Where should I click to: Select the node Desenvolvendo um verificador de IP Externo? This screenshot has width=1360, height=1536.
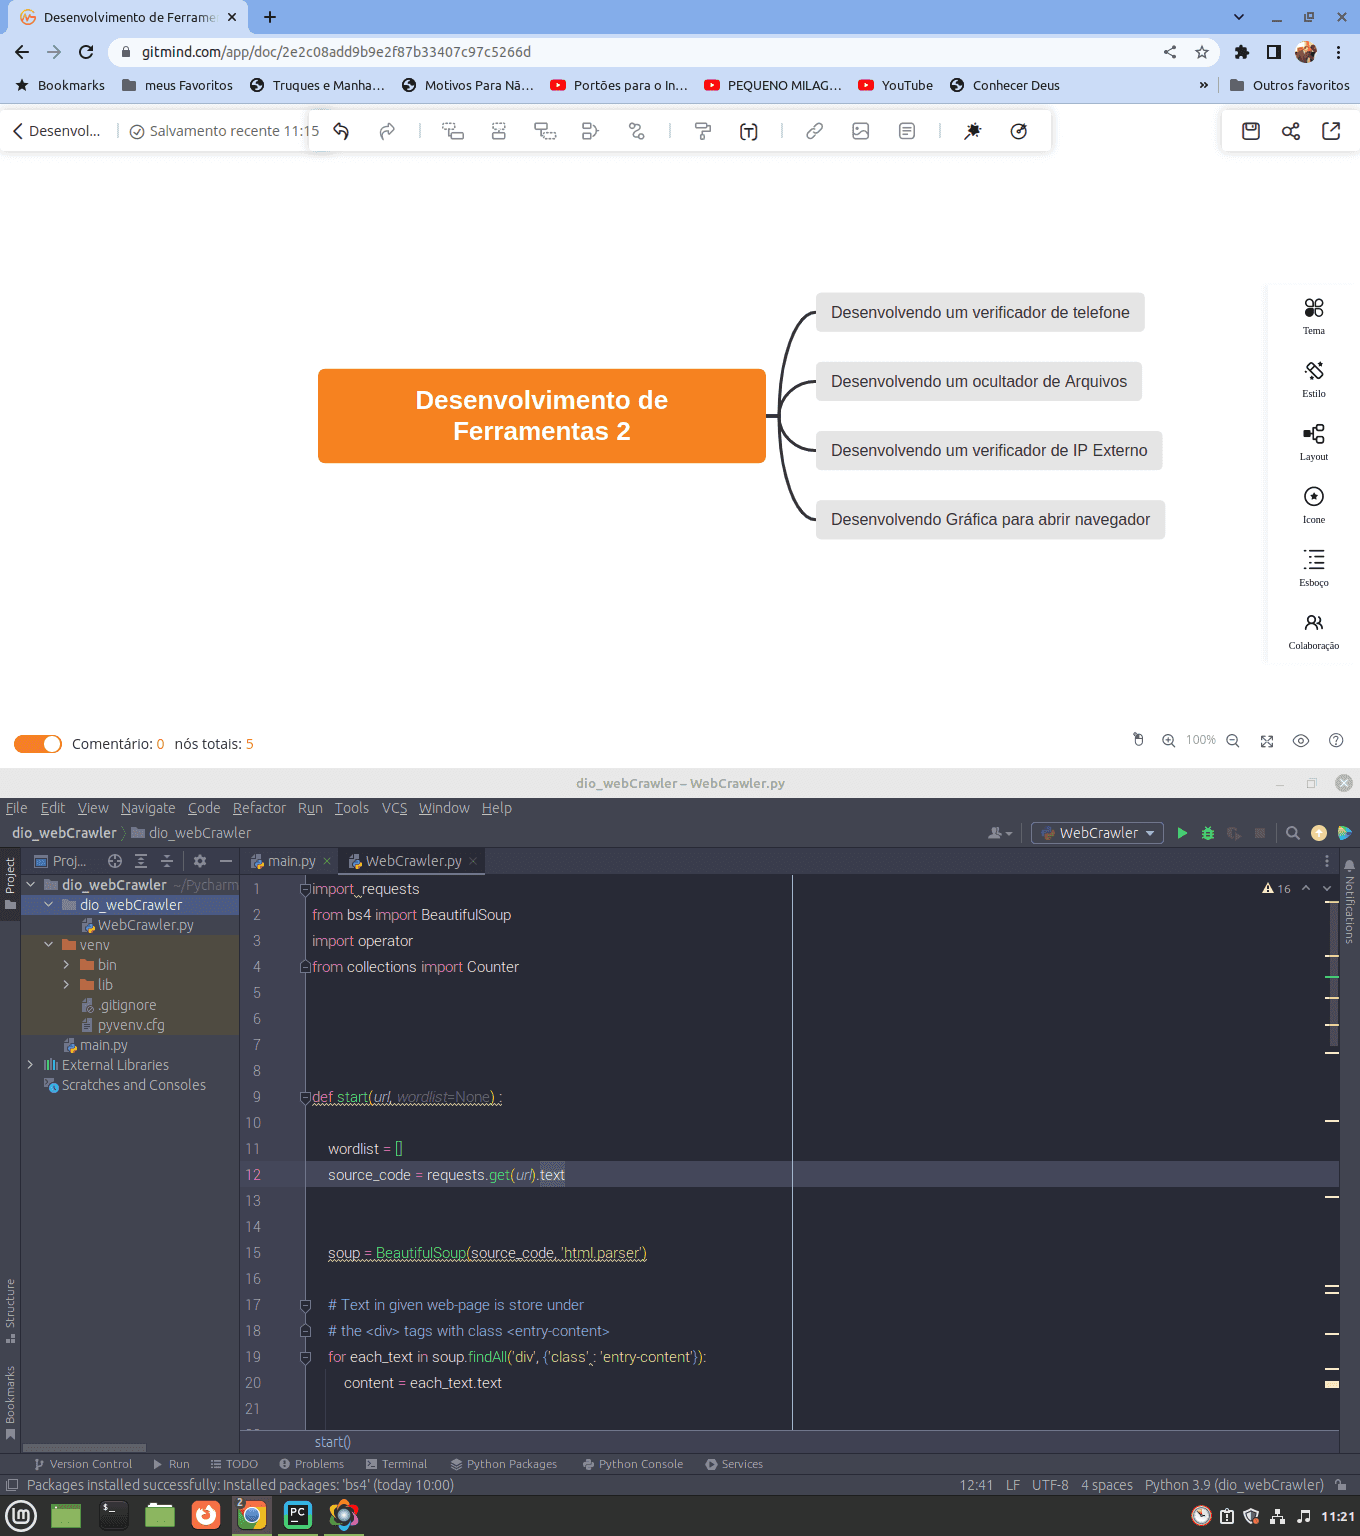tap(988, 450)
